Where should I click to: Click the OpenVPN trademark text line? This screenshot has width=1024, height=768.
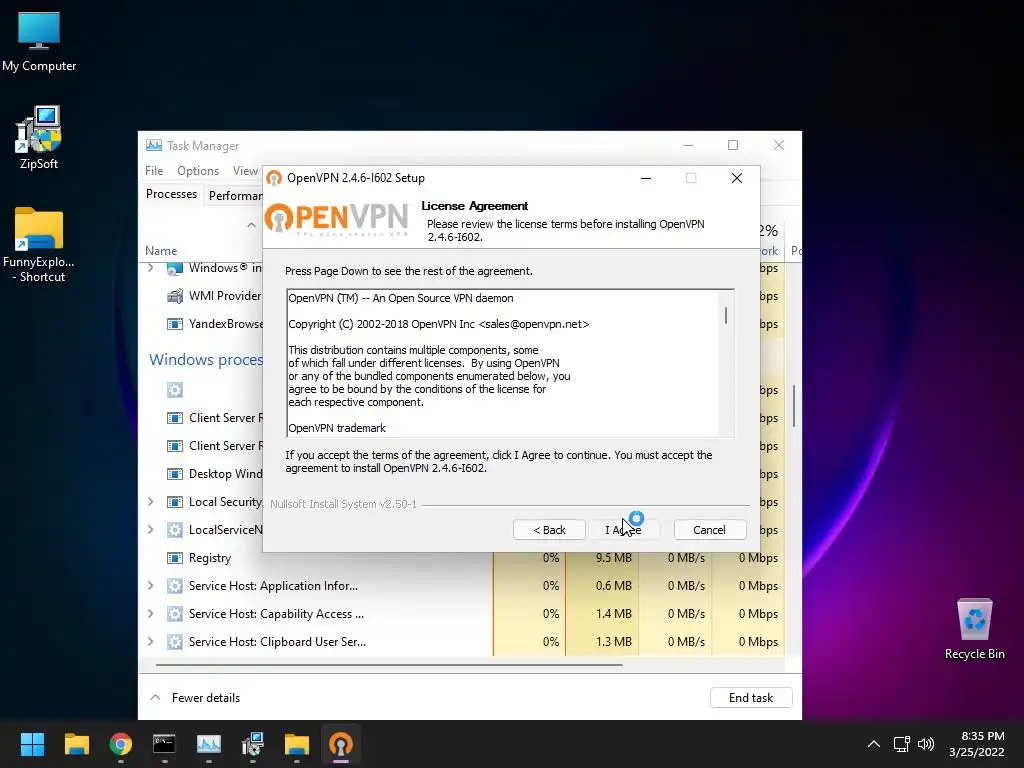[337, 428]
